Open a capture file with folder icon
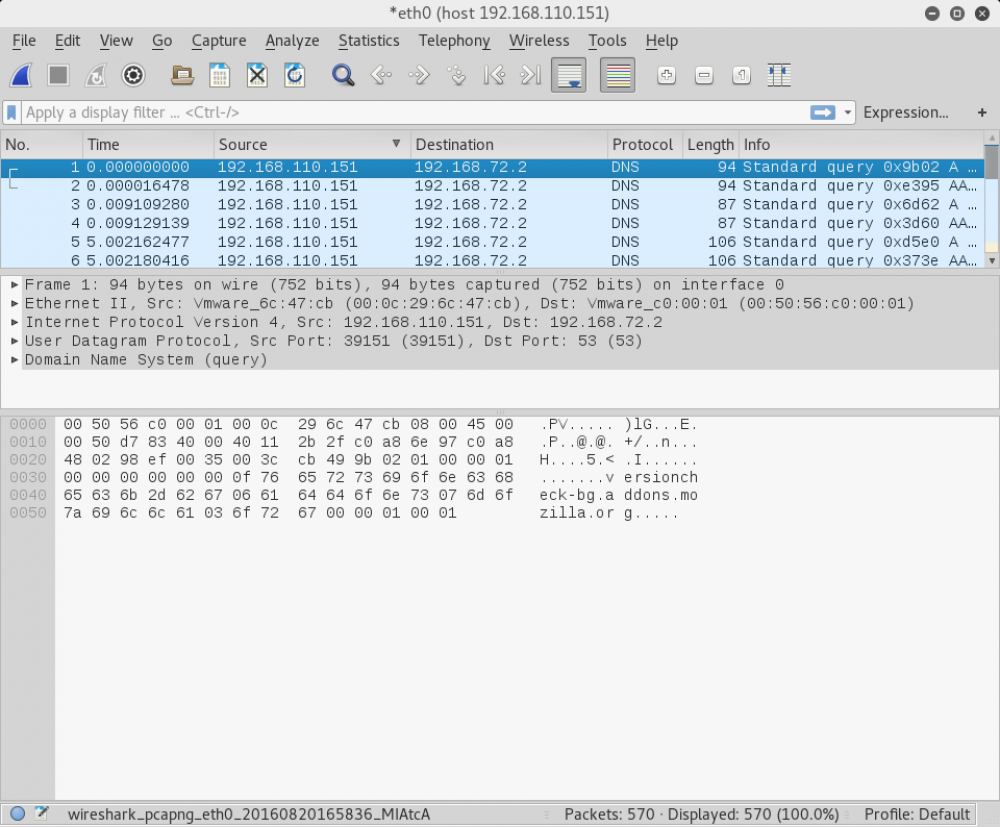The image size is (1000, 827). [182, 76]
